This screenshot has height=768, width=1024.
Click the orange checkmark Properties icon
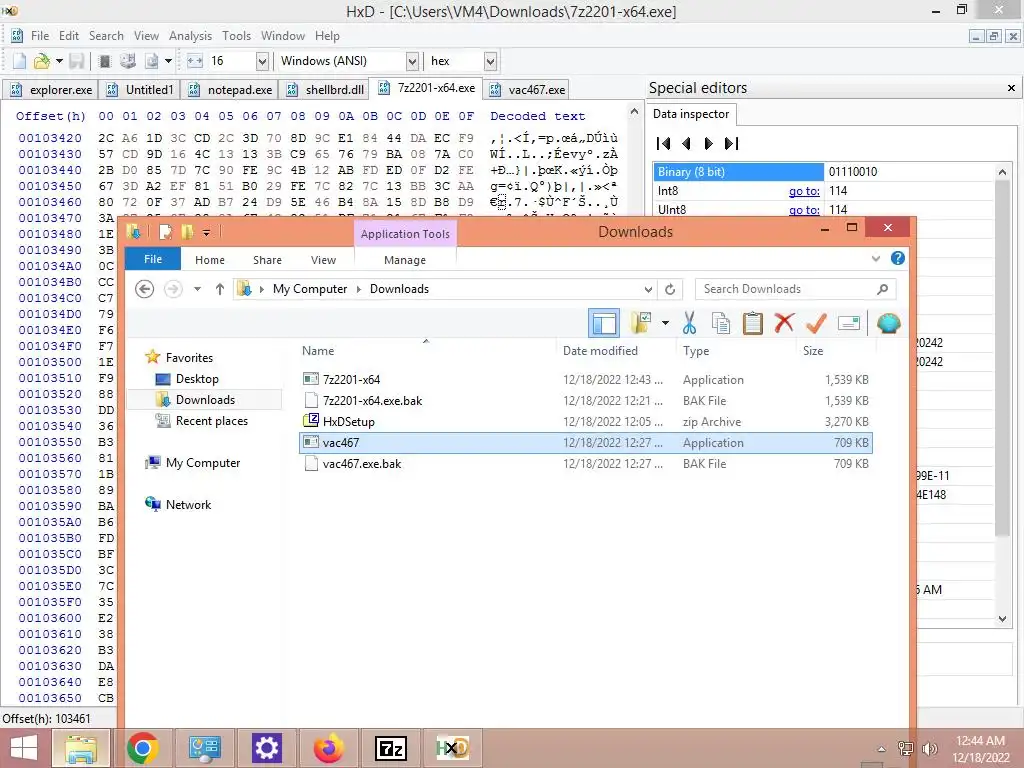pyautogui.click(x=816, y=323)
